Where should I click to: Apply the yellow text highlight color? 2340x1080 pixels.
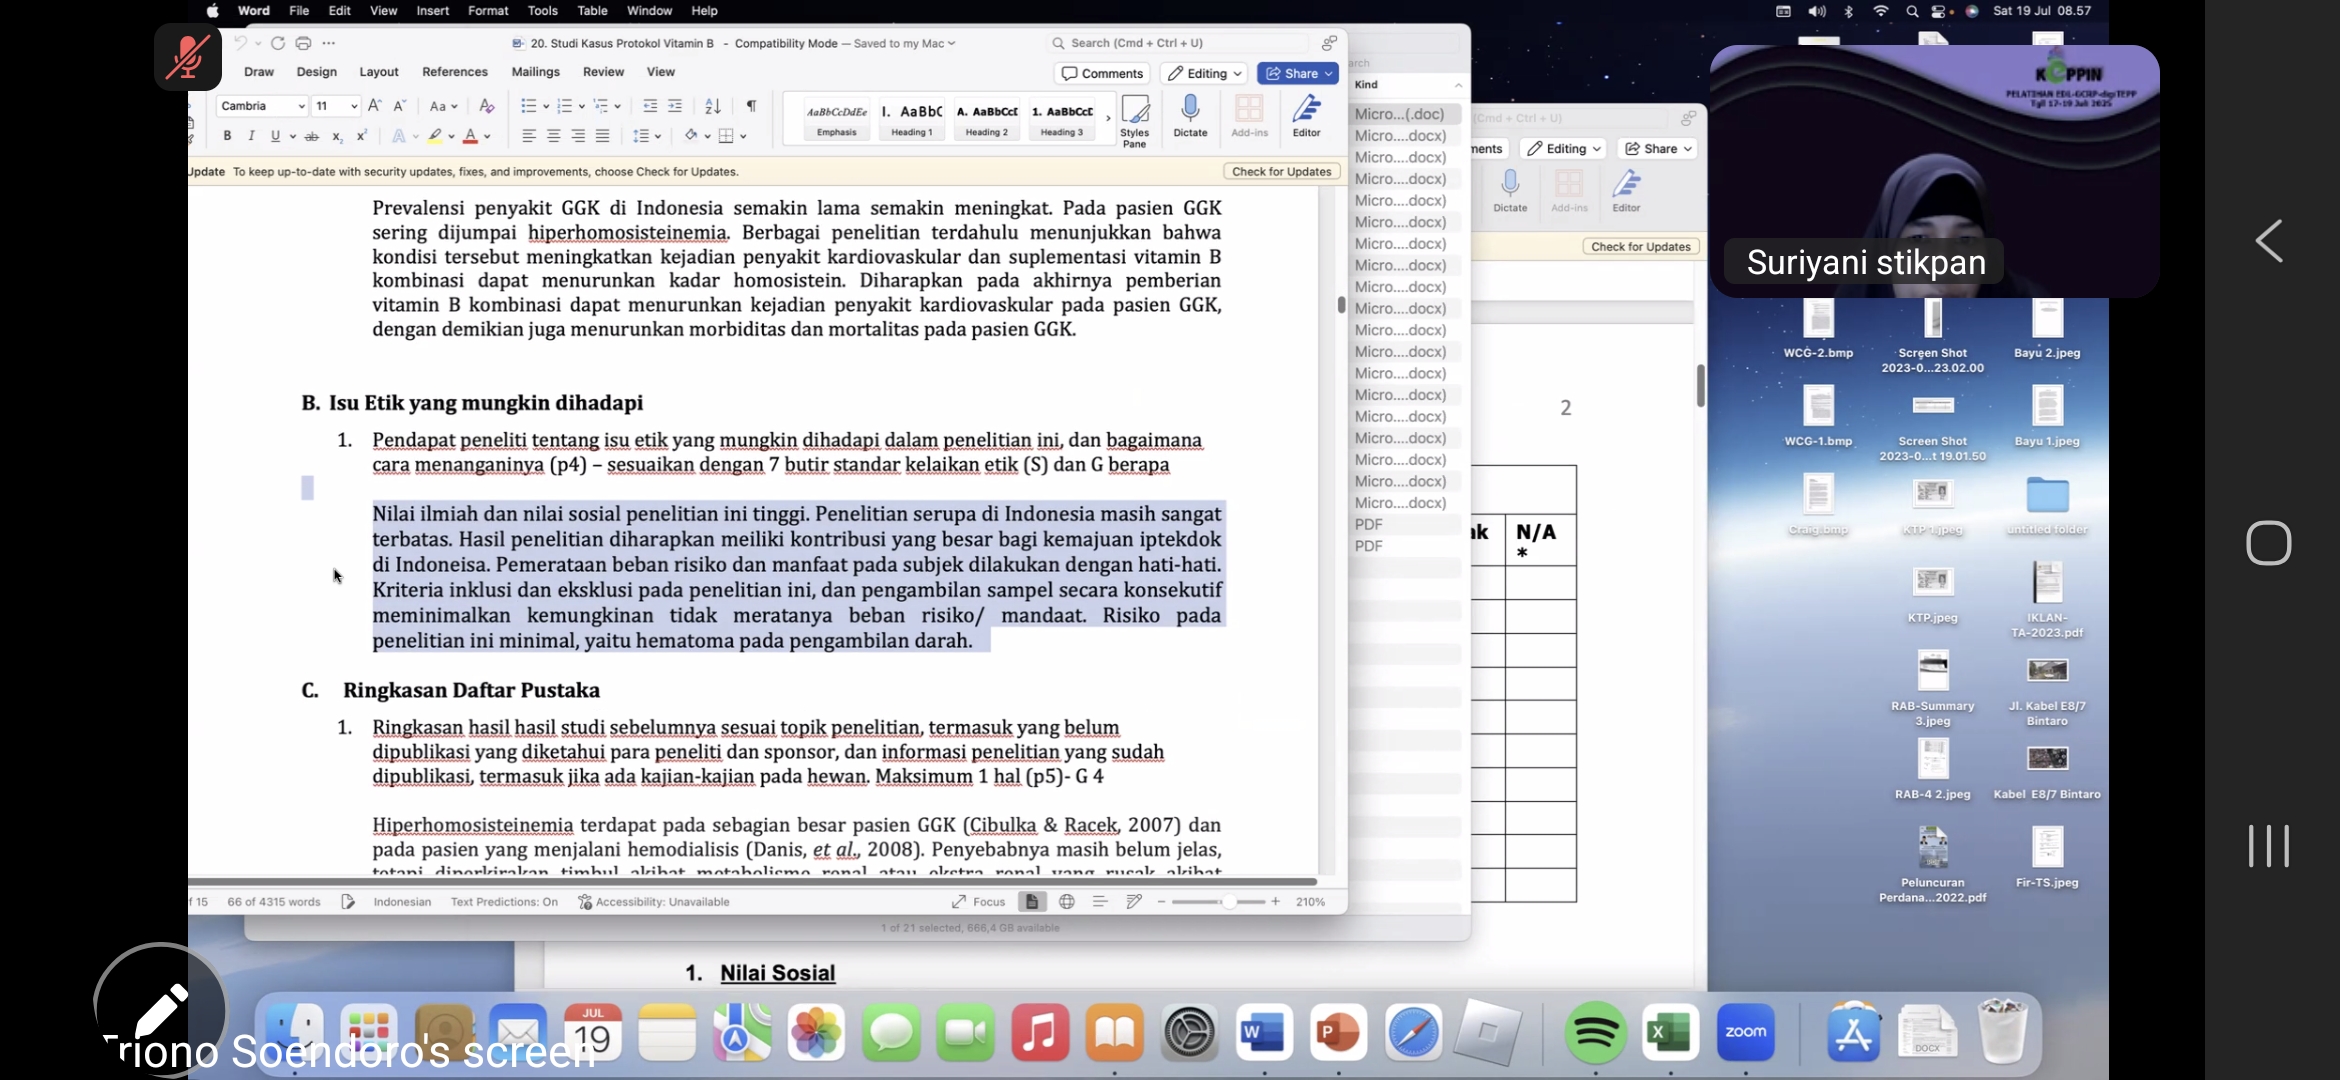coord(435,136)
